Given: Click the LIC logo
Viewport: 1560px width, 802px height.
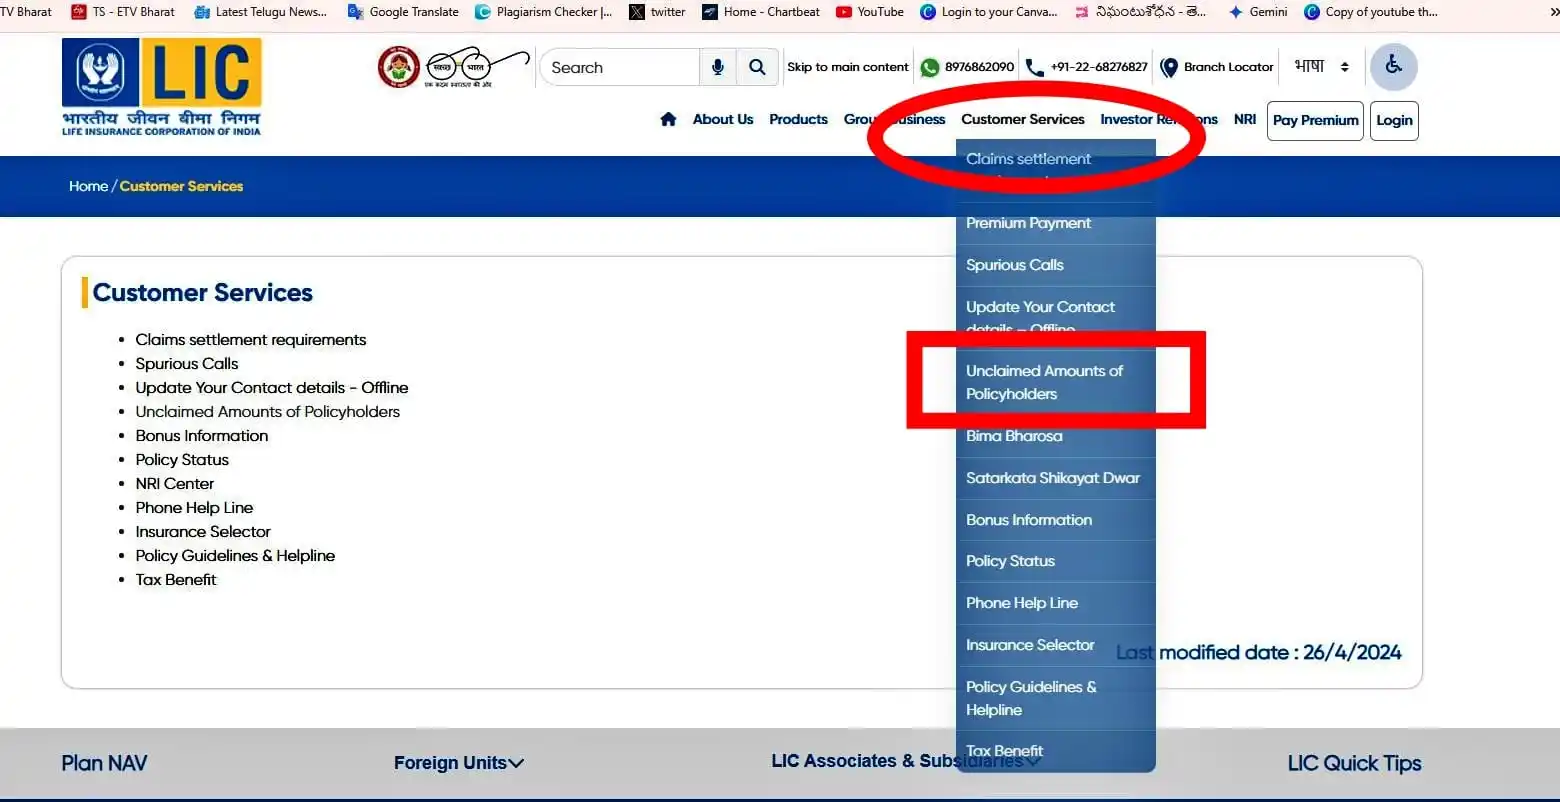Looking at the screenshot, I should pos(161,87).
